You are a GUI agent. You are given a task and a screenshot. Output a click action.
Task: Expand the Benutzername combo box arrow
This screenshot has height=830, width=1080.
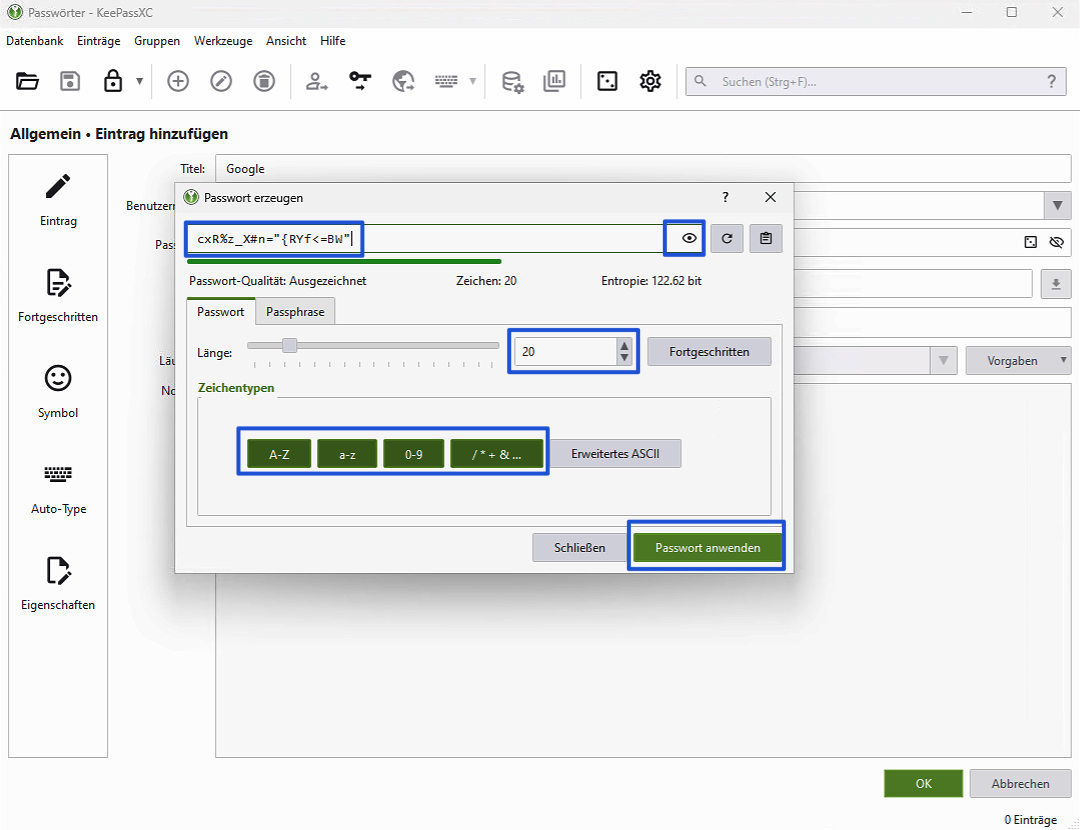point(1057,205)
